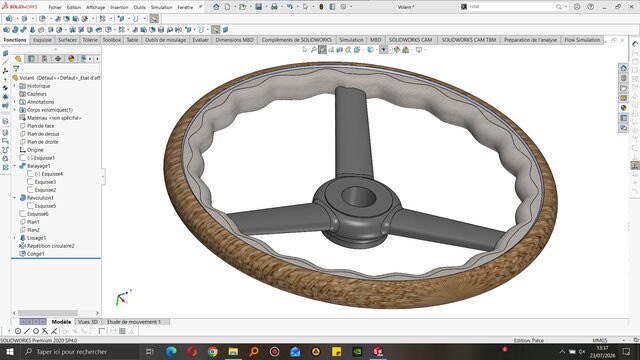Open the File Explorer folder icon in task pane
The image size is (640, 360).
tap(623, 88)
